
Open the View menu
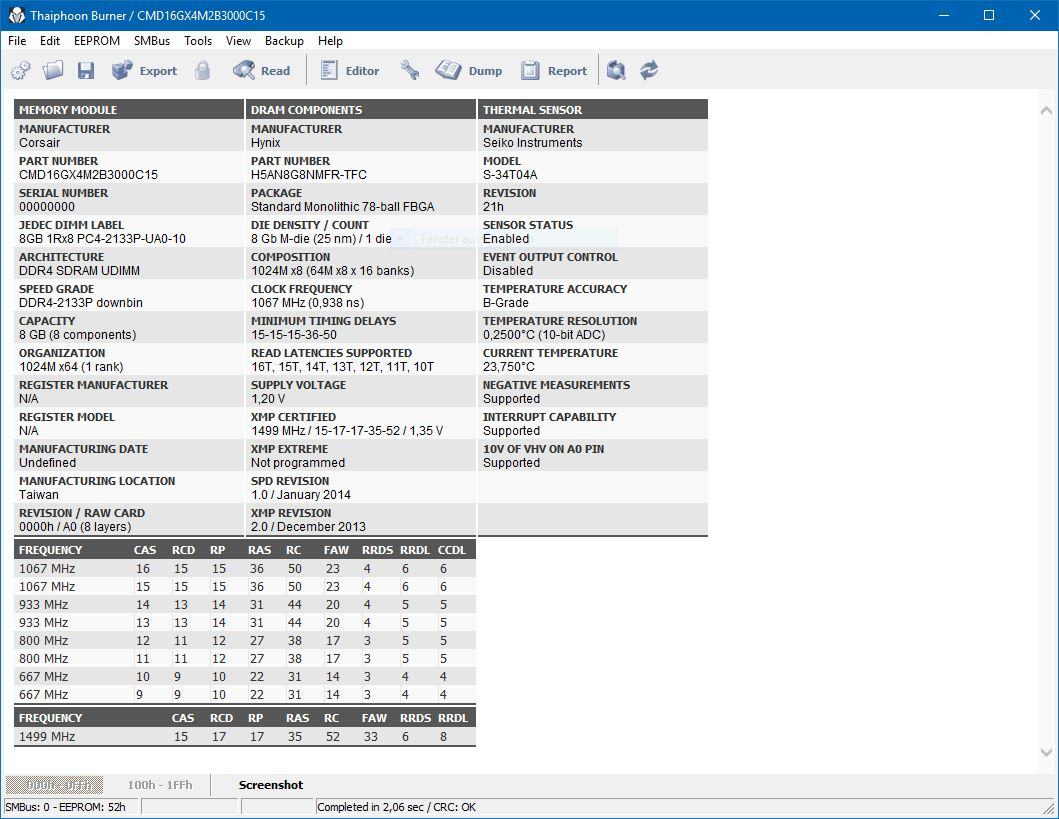(x=238, y=41)
